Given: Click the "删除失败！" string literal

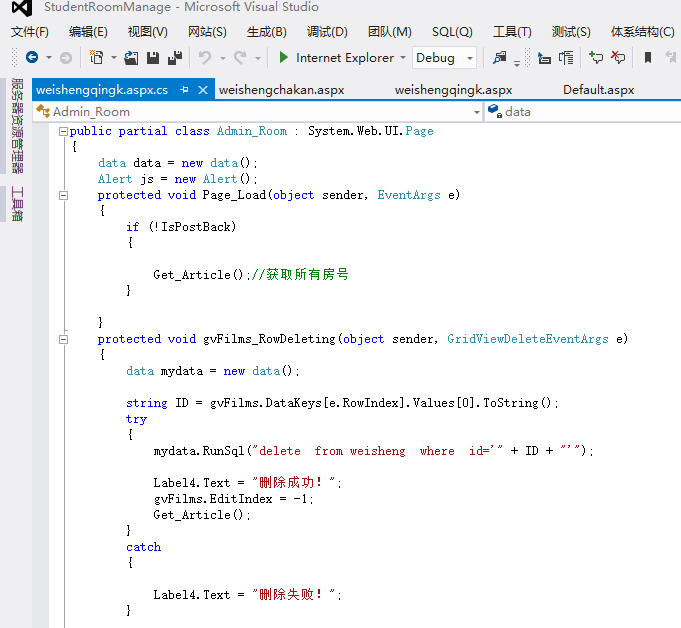Looking at the screenshot, I should (x=294, y=594).
